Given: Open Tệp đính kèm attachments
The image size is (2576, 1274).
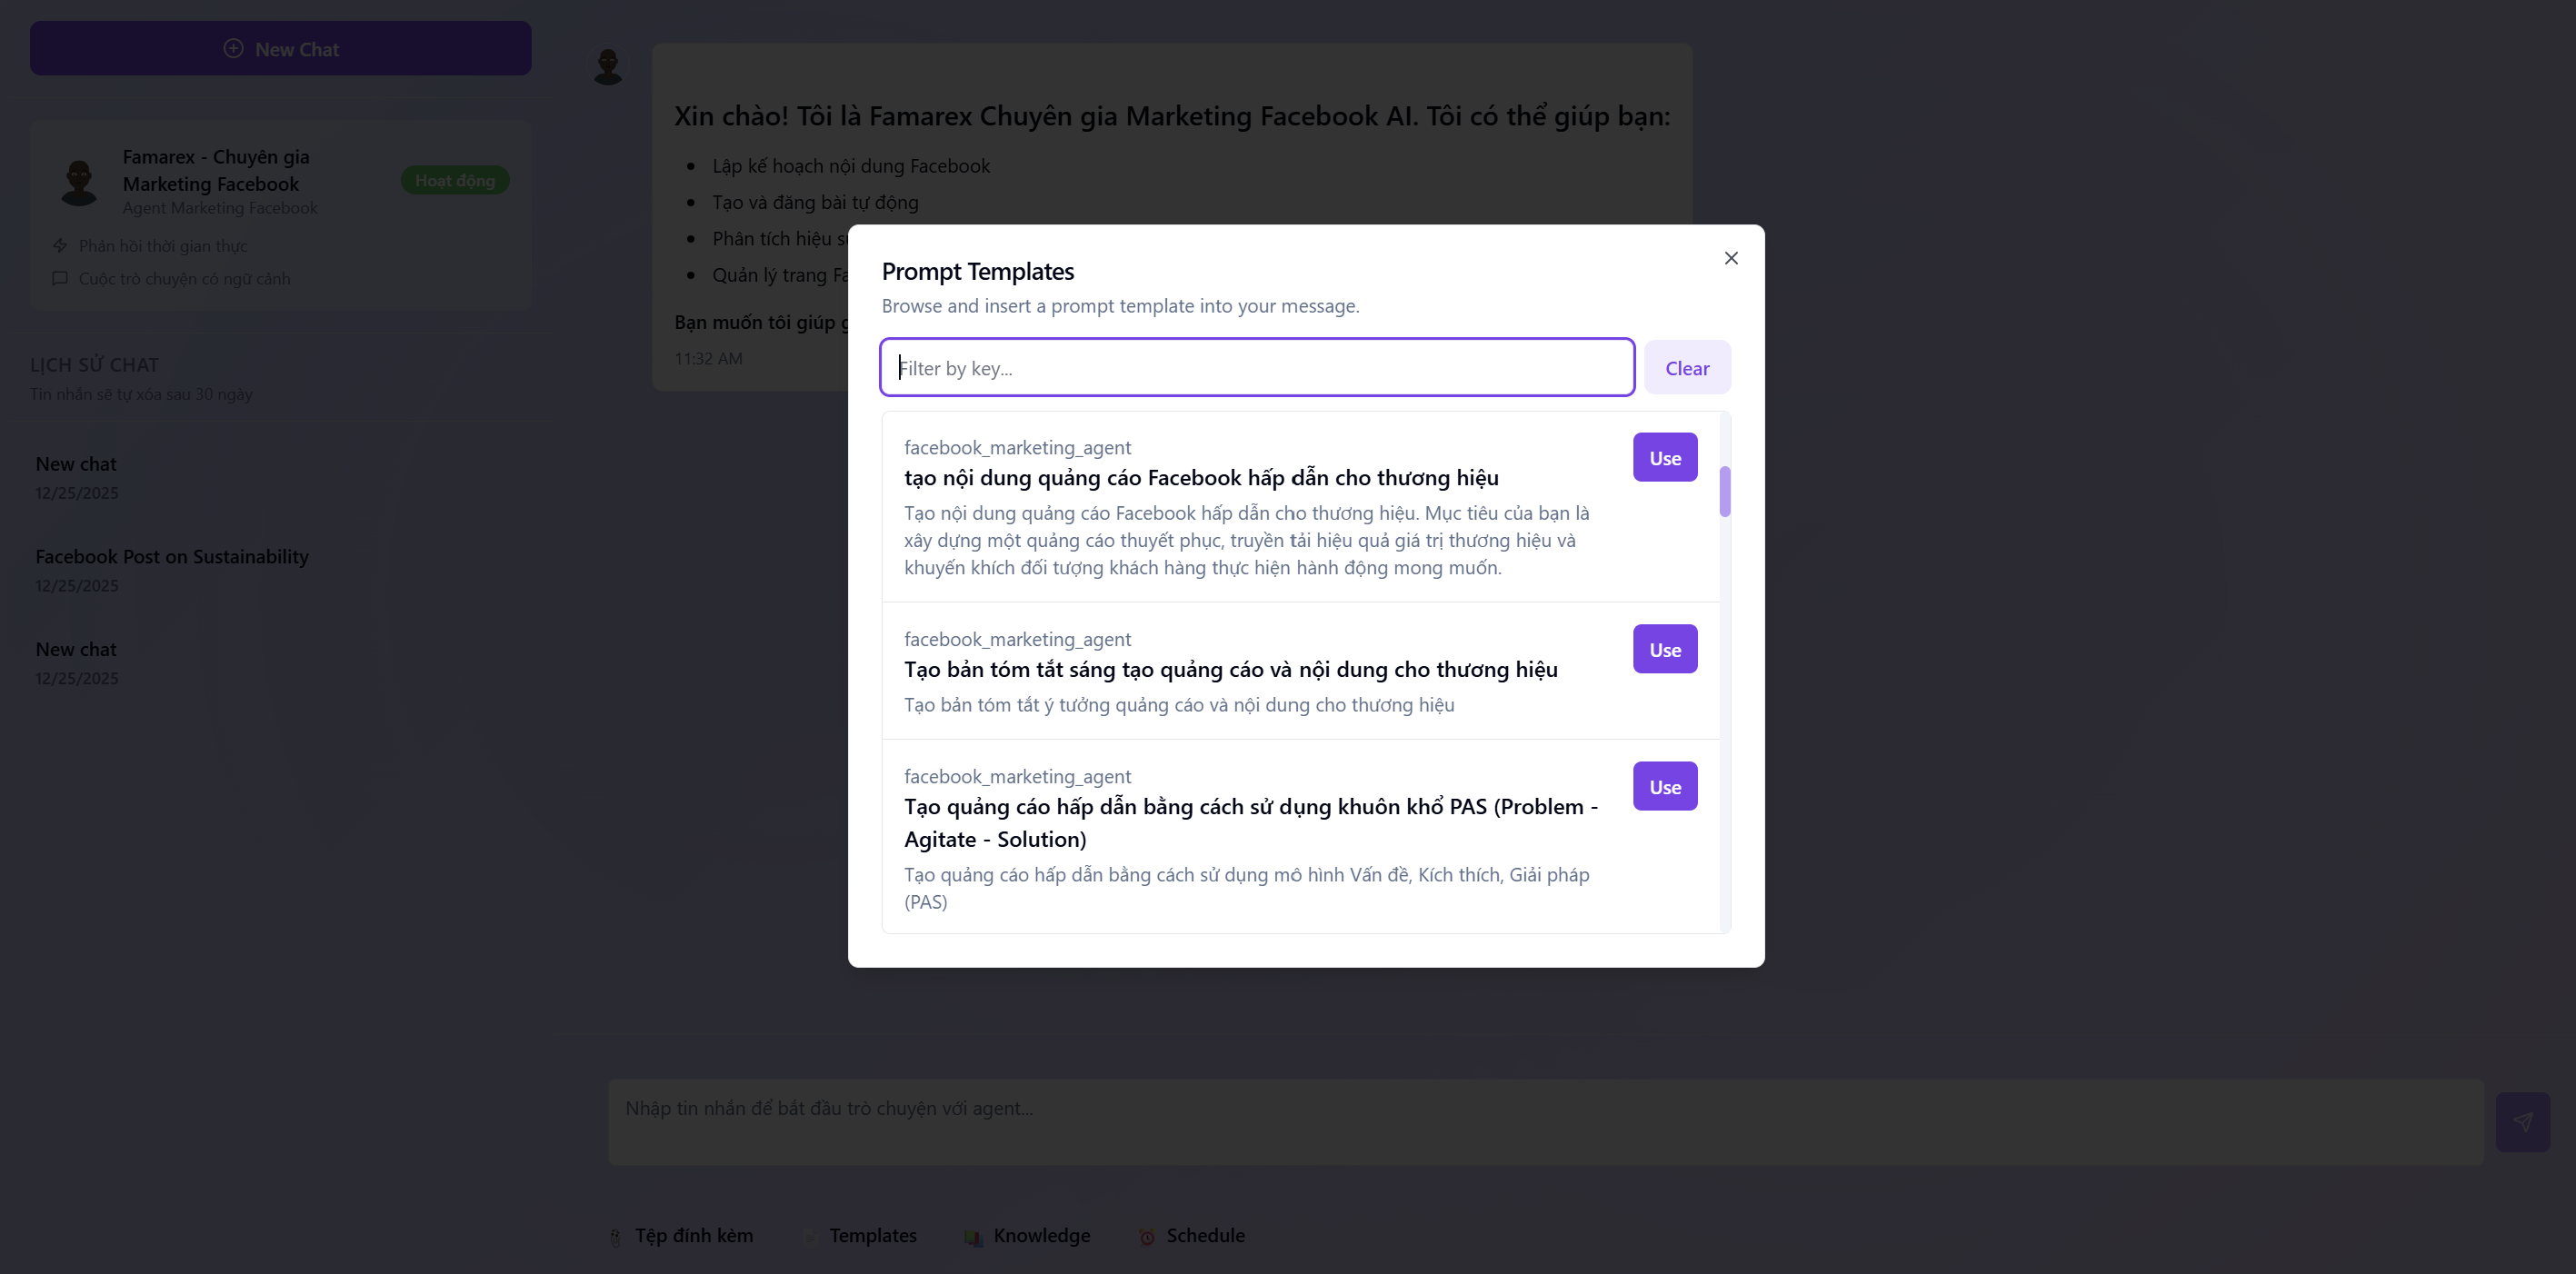Looking at the screenshot, I should pyautogui.click(x=681, y=1235).
